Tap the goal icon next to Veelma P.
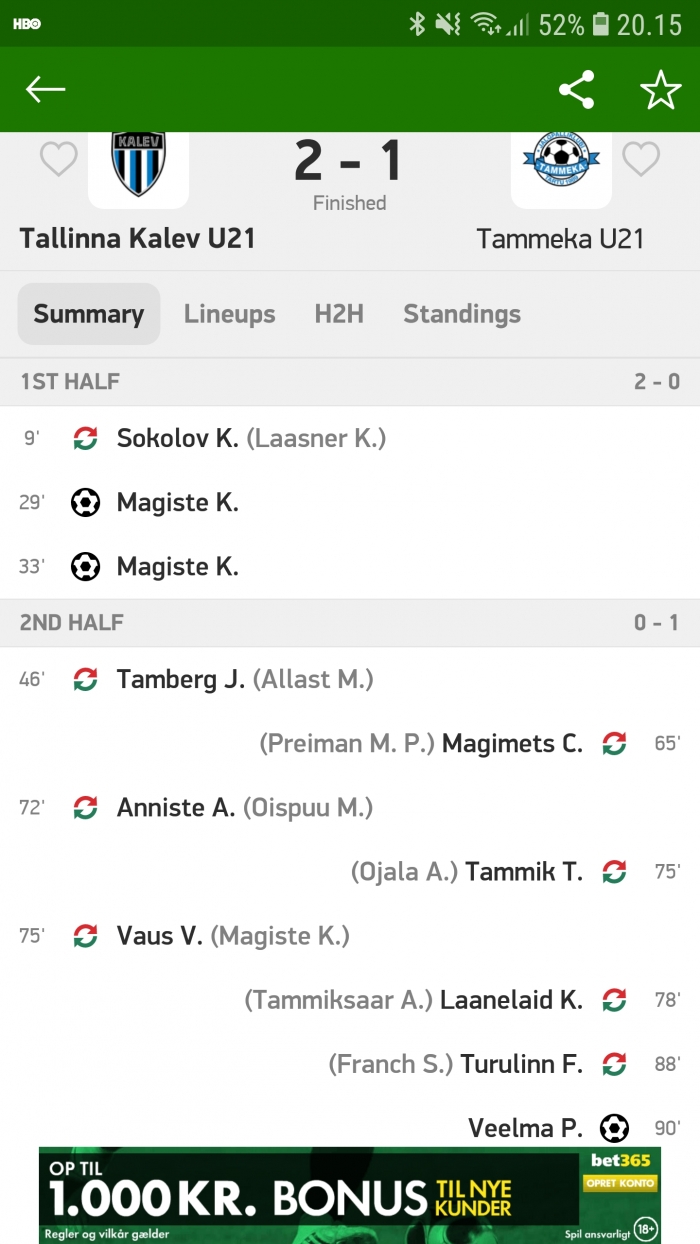The height and width of the screenshot is (1244, 700). [614, 1128]
